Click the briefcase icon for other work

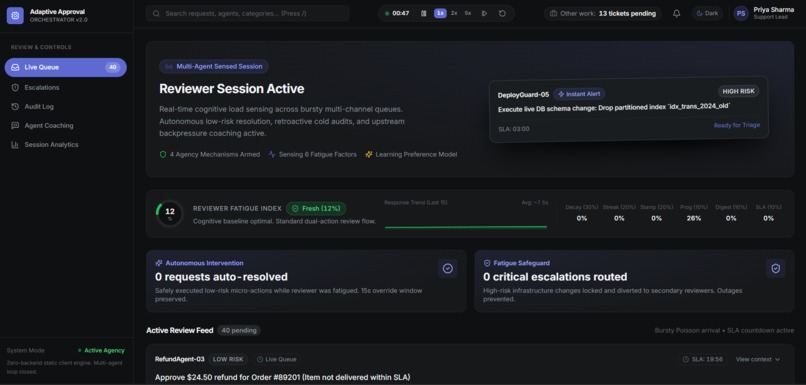coord(554,13)
